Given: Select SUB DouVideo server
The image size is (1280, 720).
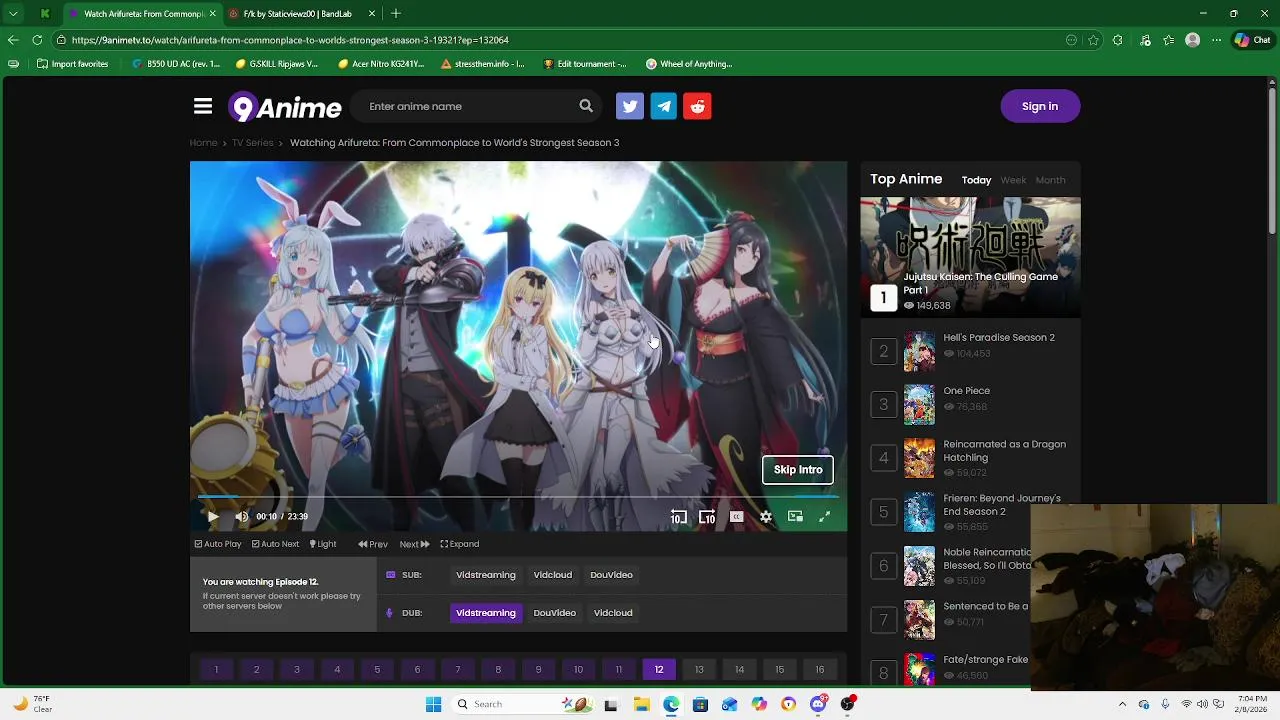Looking at the screenshot, I should coord(611,575).
